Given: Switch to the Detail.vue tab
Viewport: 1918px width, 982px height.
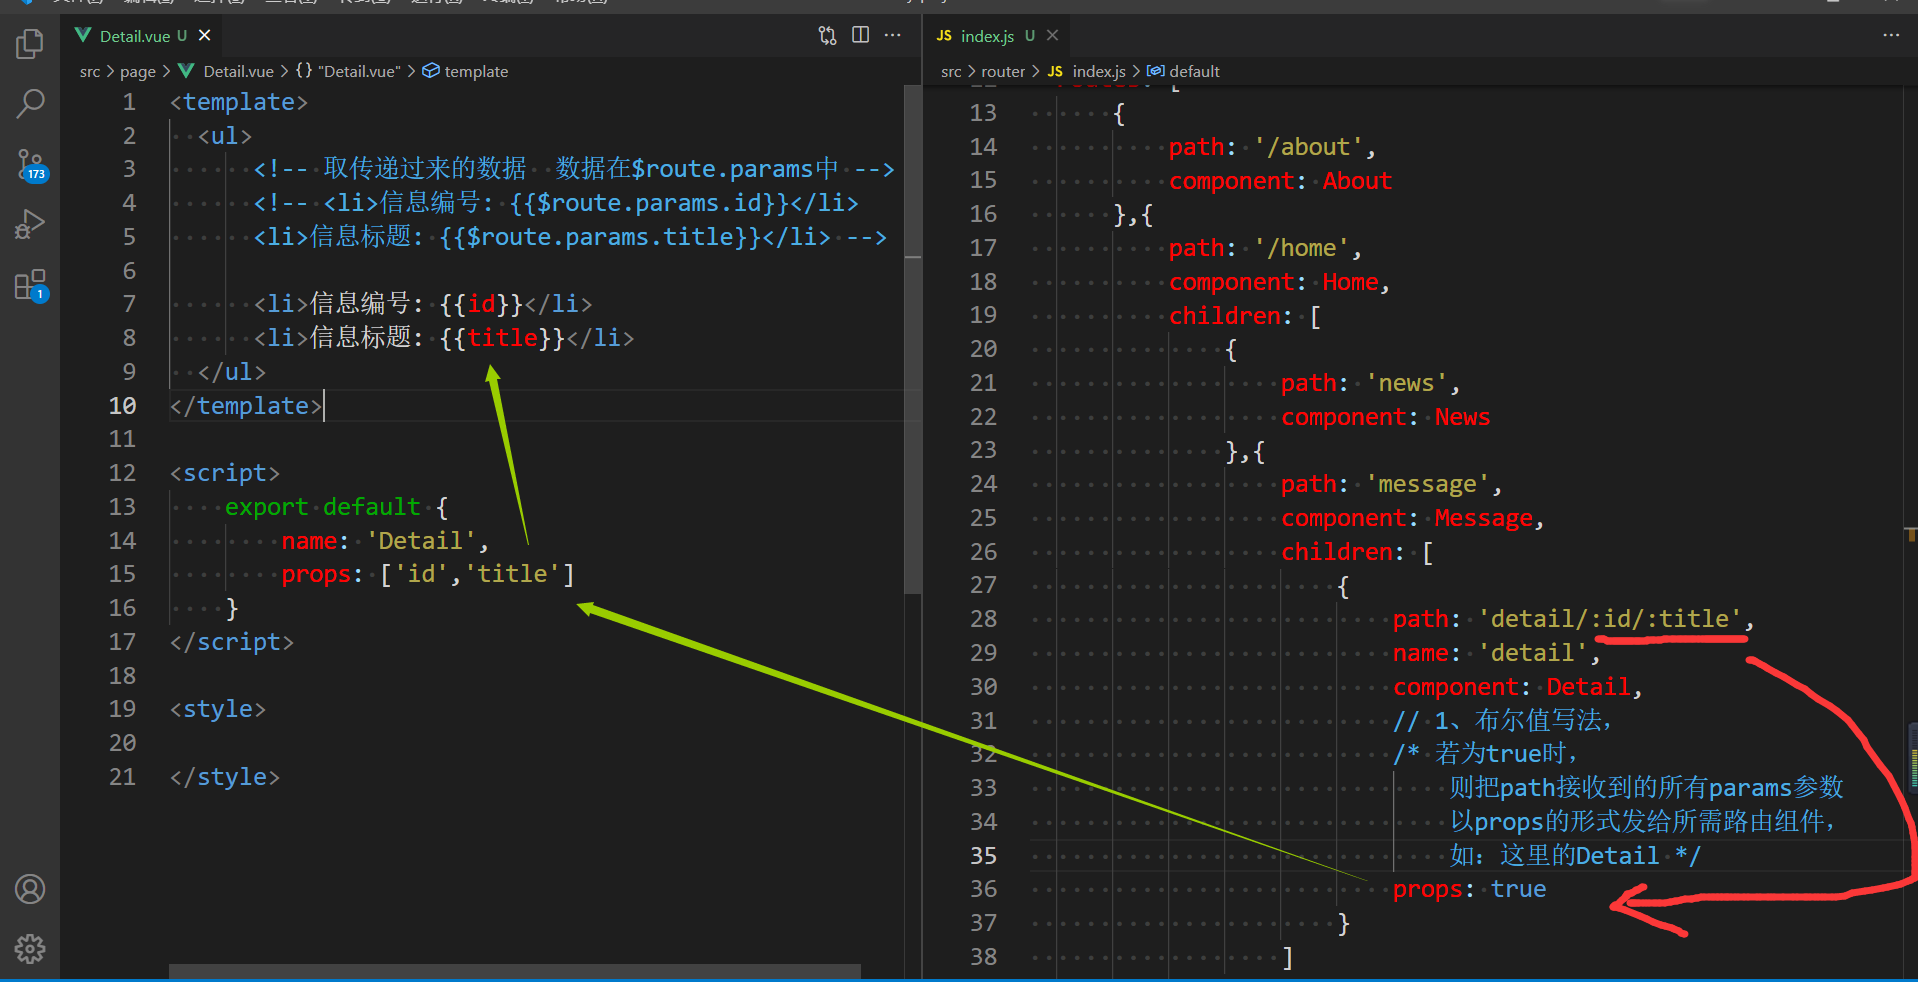Looking at the screenshot, I should tap(142, 35).
